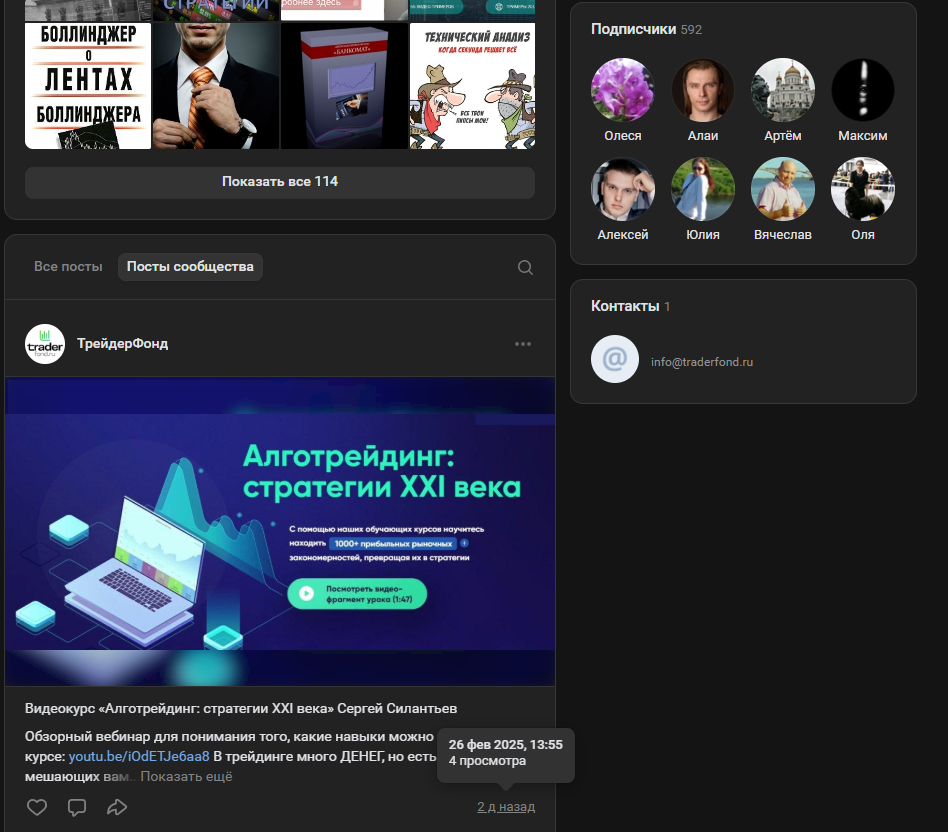Open the Боллинджер о лентах thumbnail
Image resolution: width=948 pixels, height=832 pixels.
(x=88, y=86)
